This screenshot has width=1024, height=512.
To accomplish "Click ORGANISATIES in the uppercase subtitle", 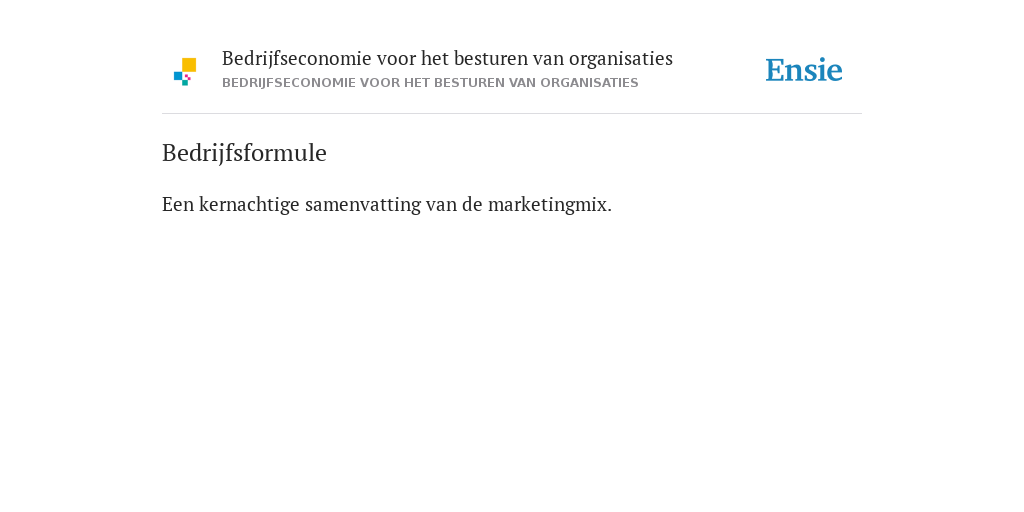I will click(x=589, y=83).
